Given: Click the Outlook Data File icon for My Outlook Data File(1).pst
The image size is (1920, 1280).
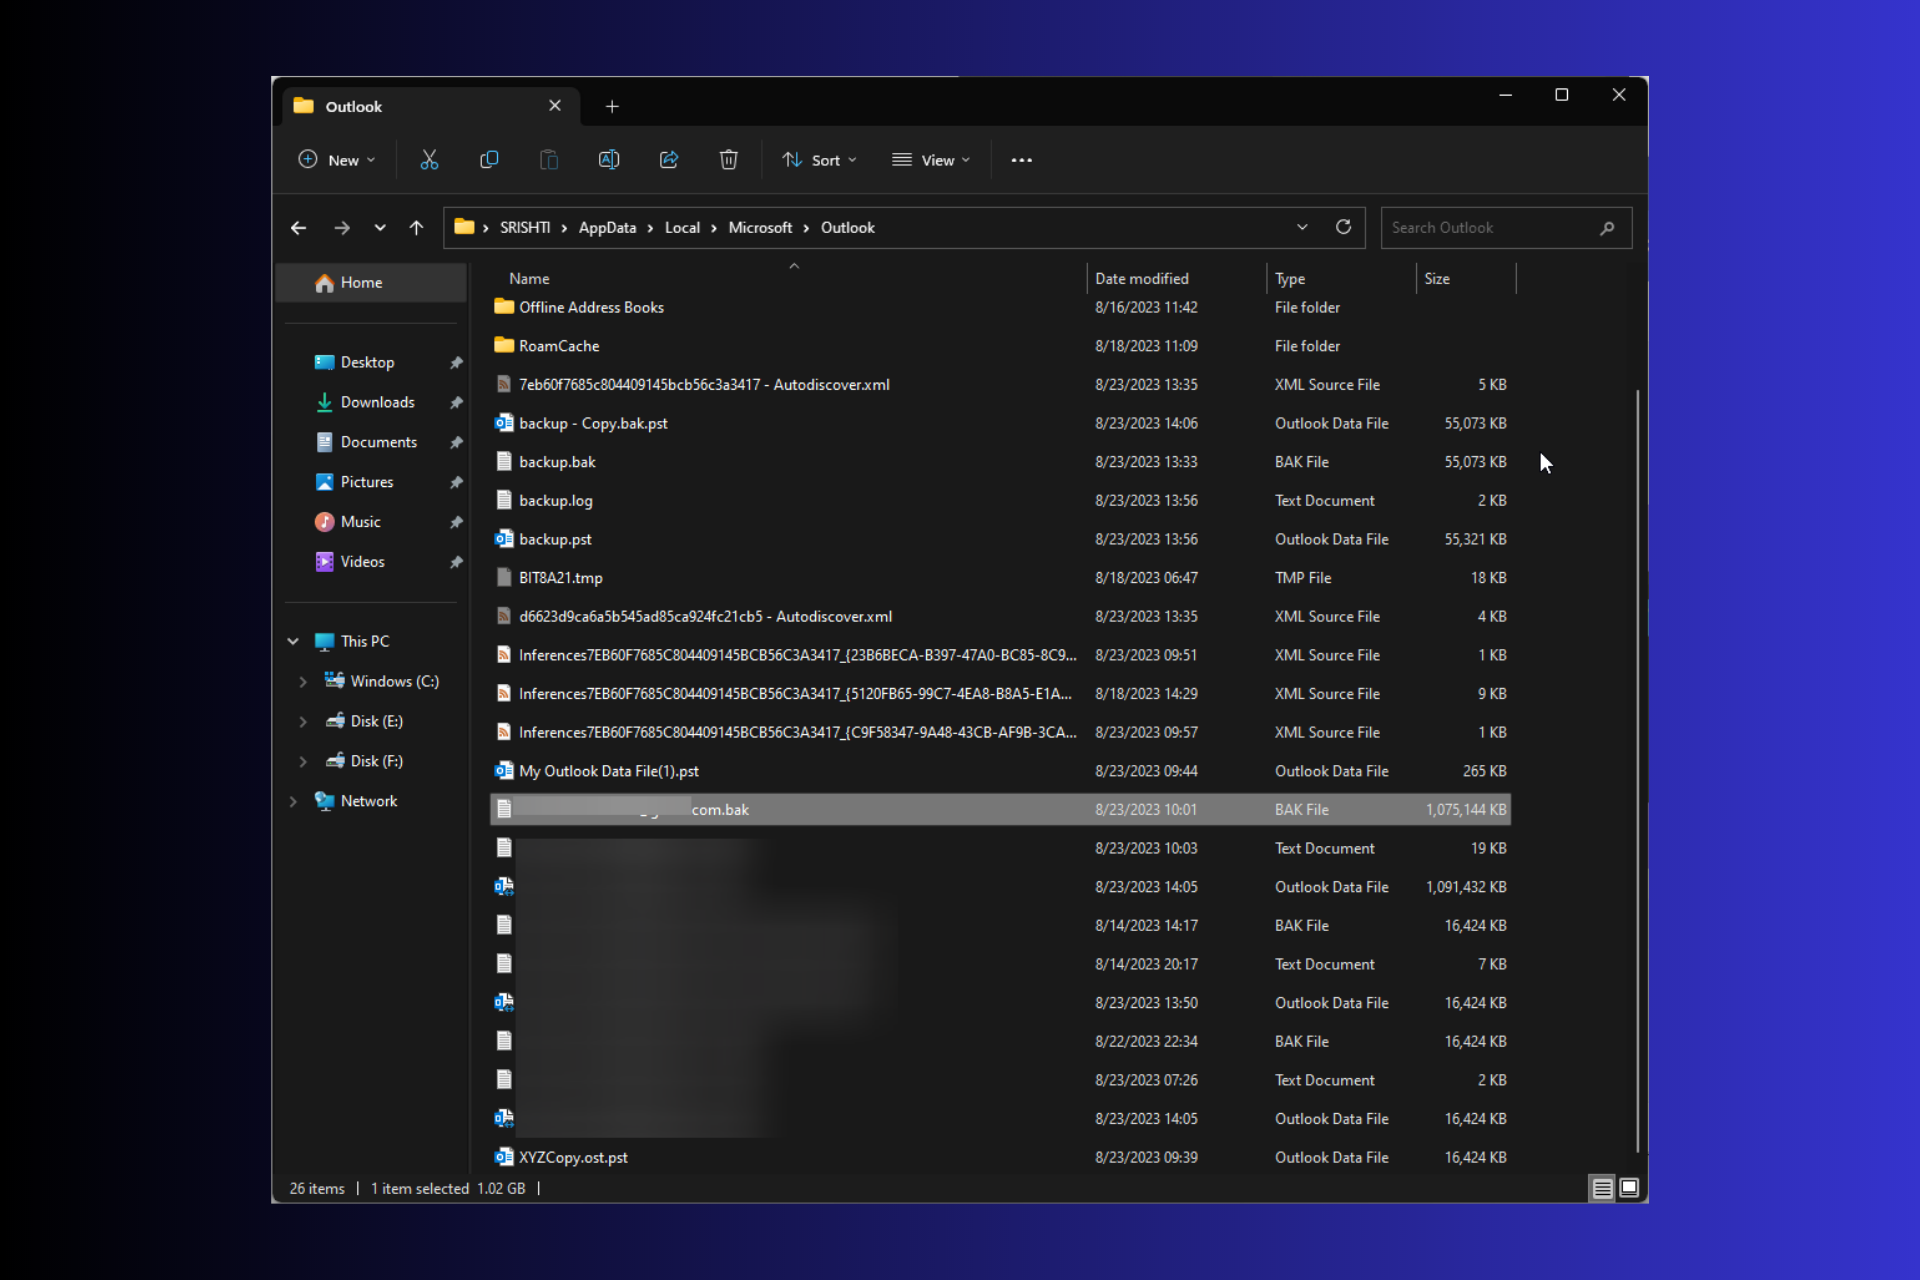Looking at the screenshot, I should [503, 770].
